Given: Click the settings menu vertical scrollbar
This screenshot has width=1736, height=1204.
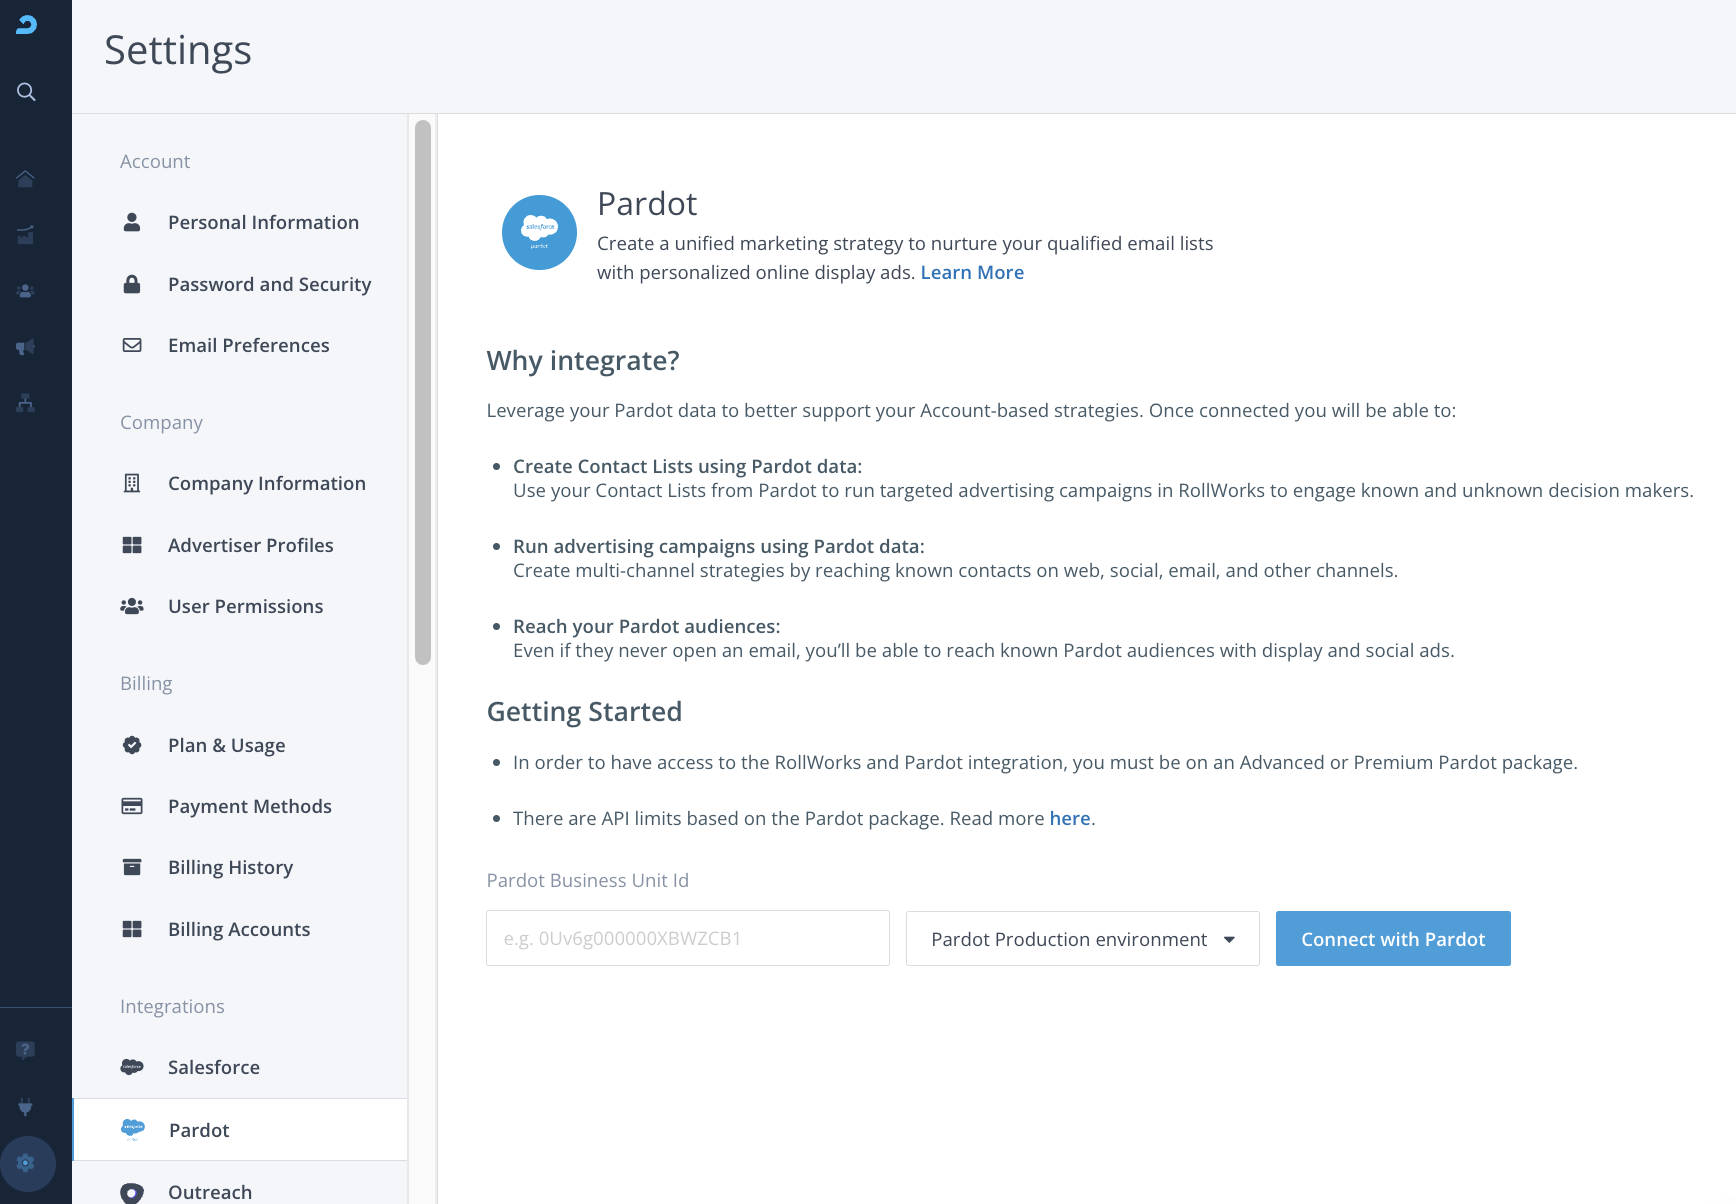Looking at the screenshot, I should click(423, 392).
